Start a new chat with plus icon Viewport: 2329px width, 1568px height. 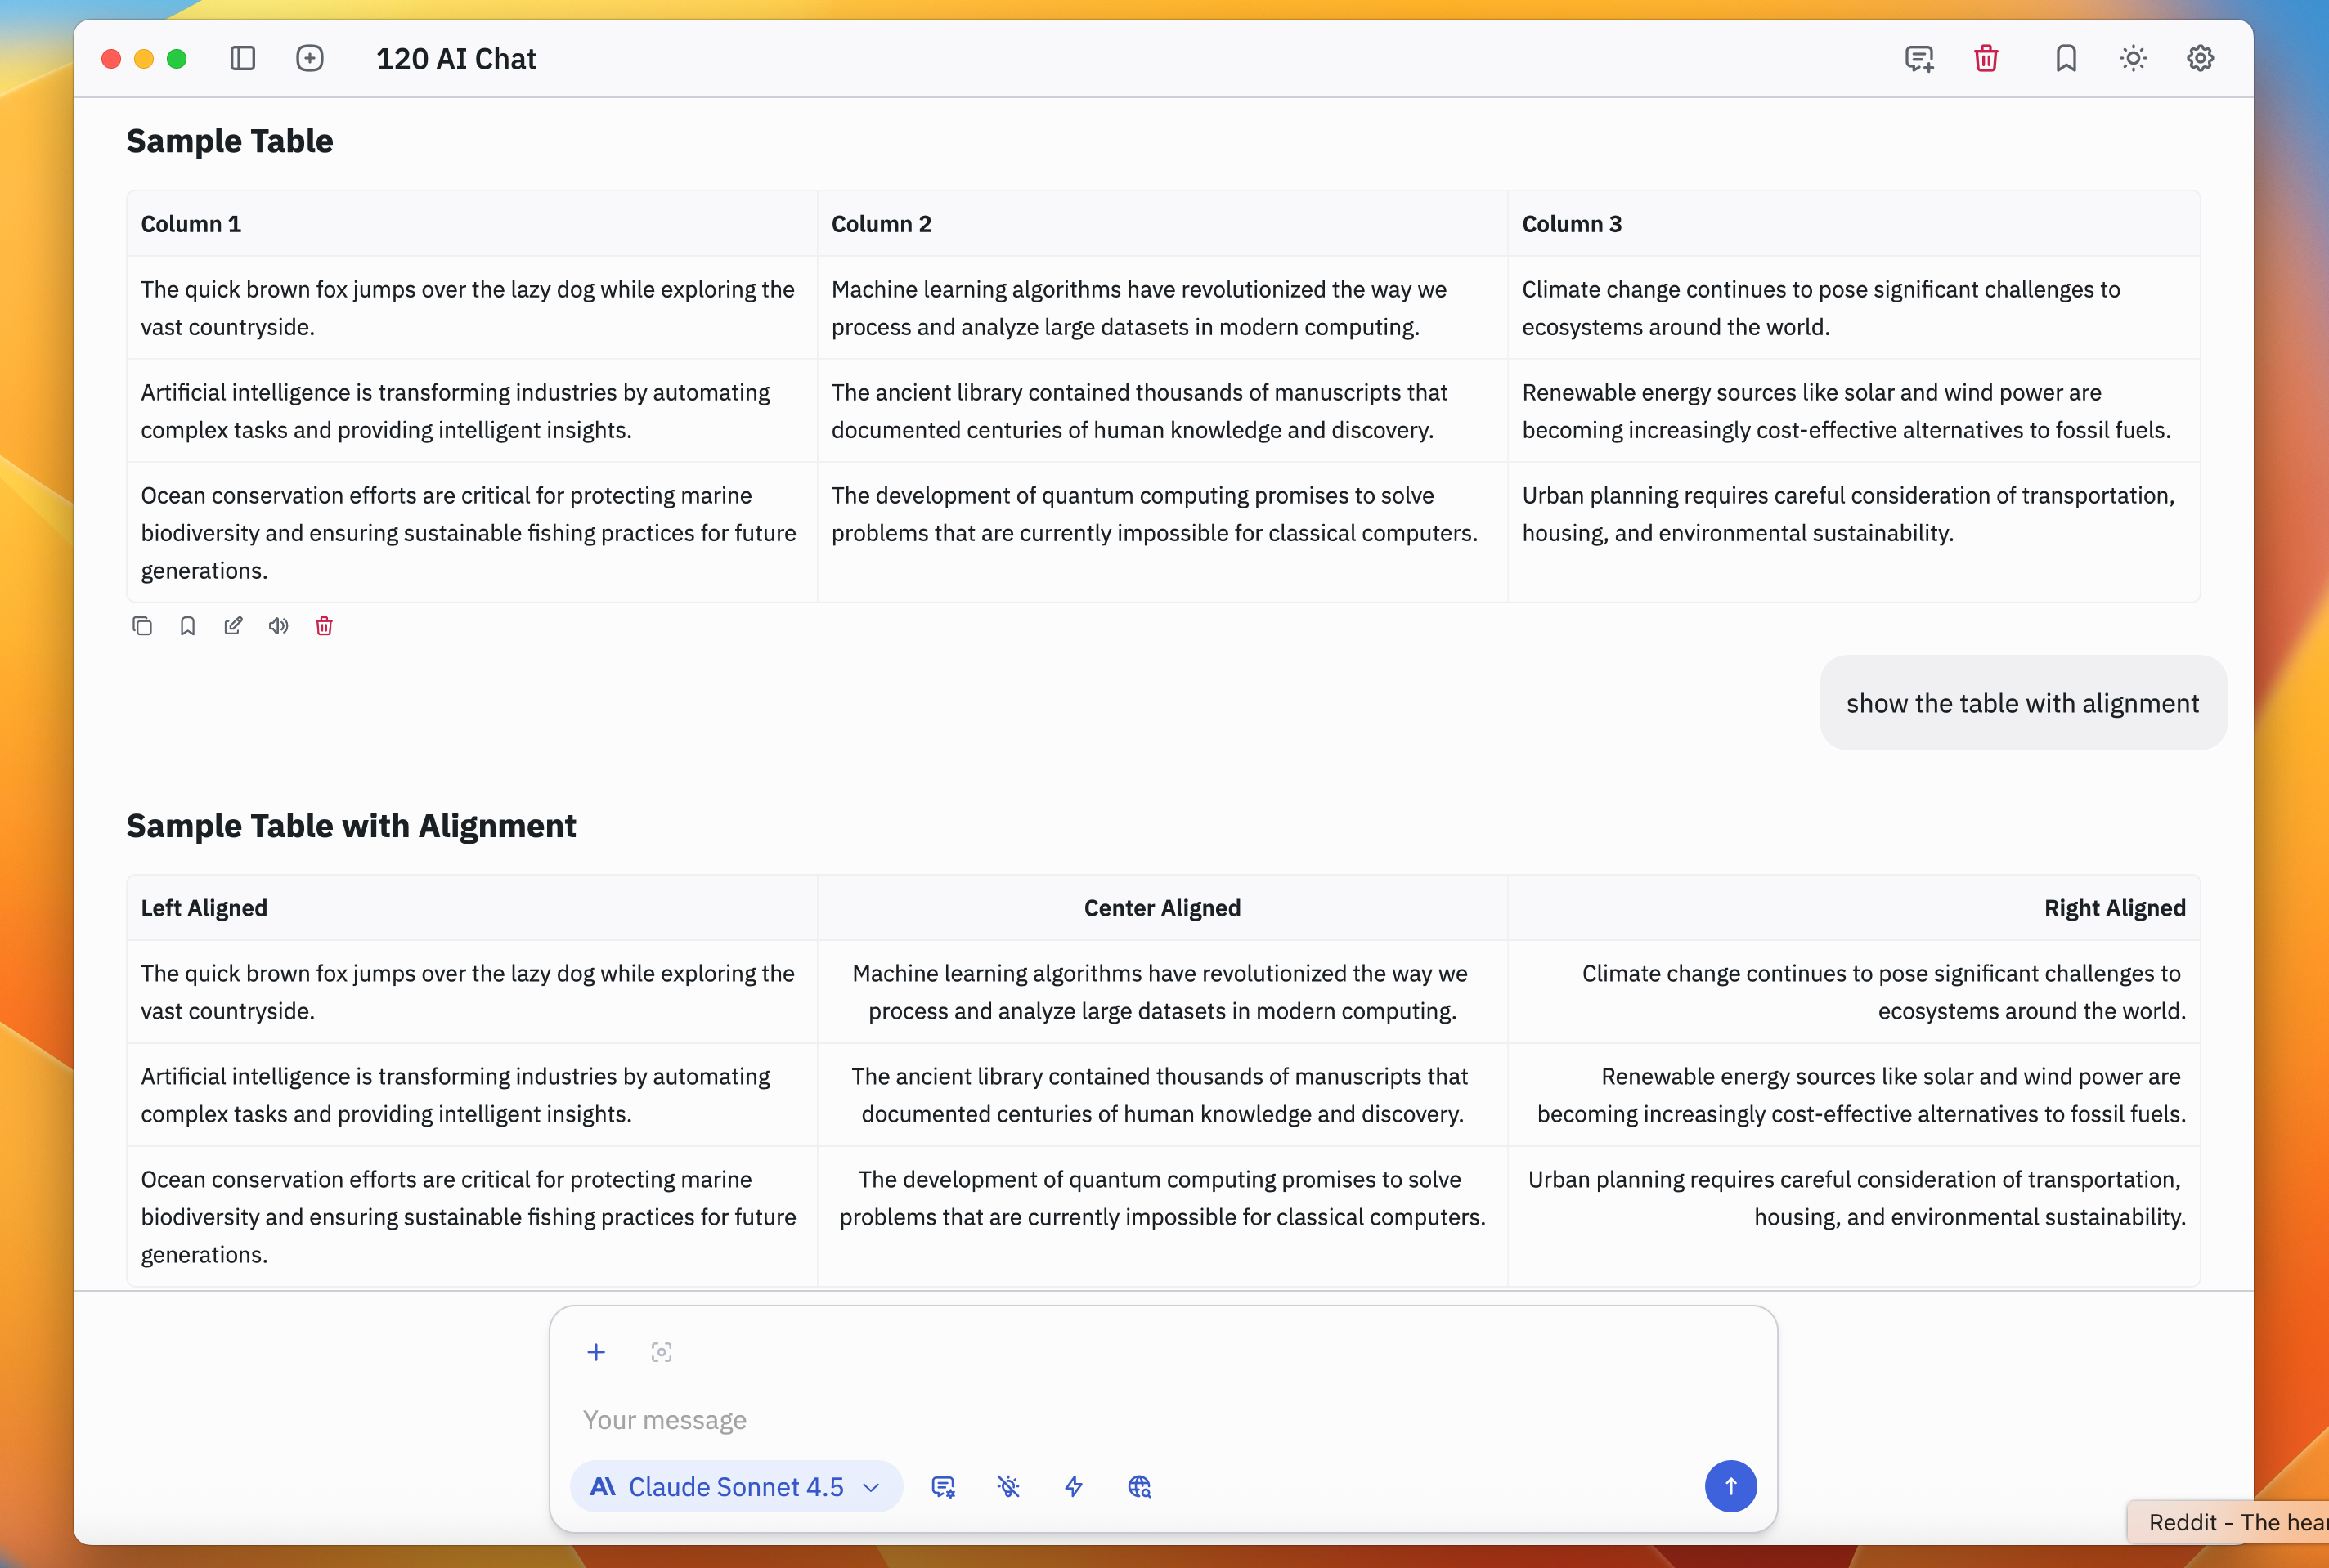[310, 58]
